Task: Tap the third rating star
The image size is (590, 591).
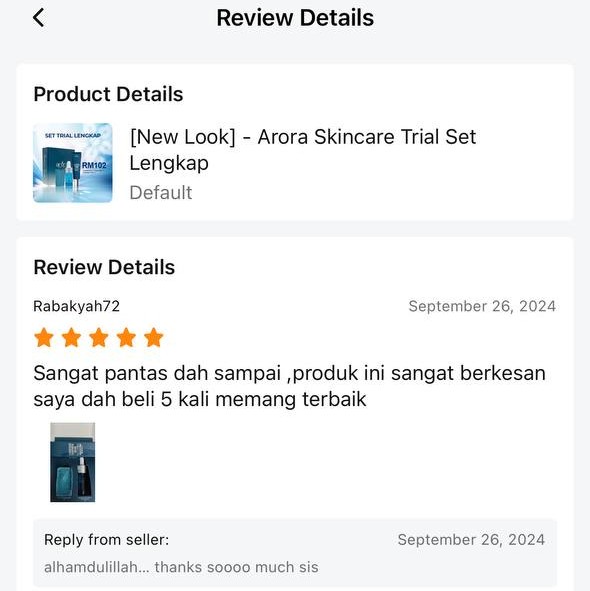Action: [x=99, y=337]
